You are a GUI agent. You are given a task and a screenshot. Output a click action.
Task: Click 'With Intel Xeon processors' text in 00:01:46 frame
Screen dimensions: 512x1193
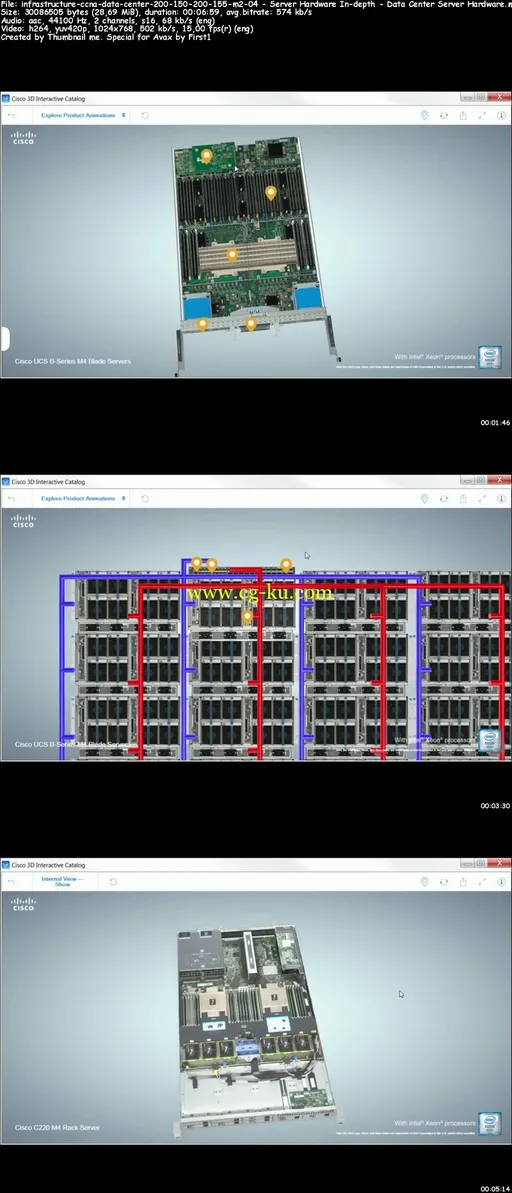[434, 356]
